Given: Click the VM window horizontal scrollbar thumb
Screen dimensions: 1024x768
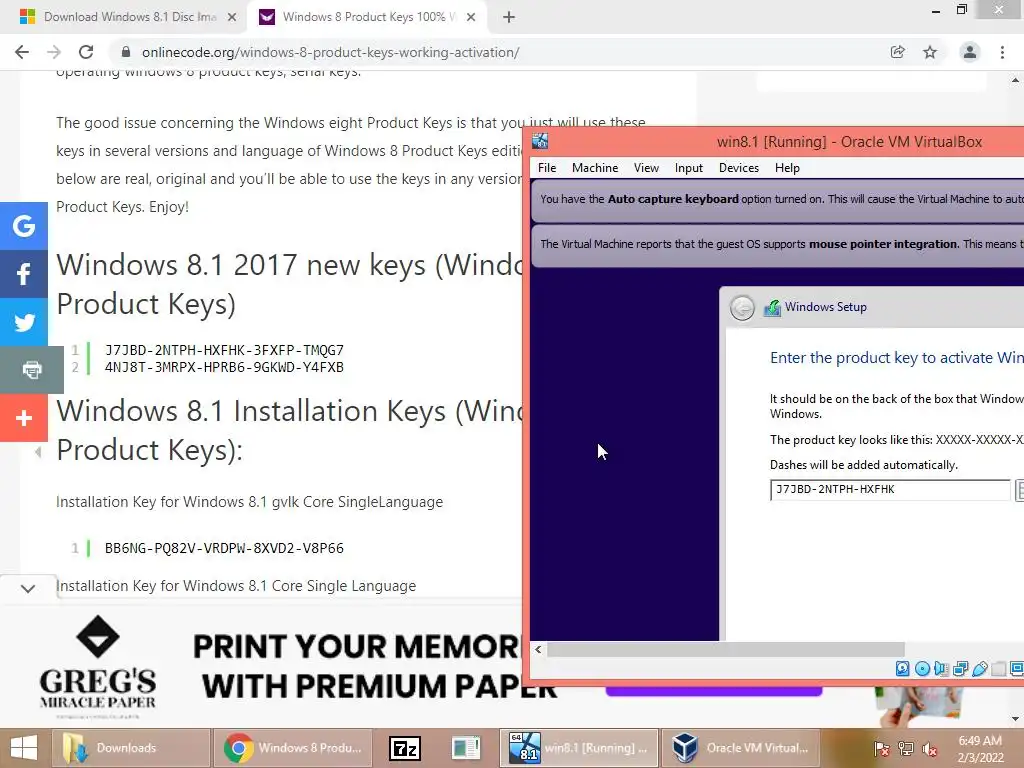Looking at the screenshot, I should coord(726,649).
